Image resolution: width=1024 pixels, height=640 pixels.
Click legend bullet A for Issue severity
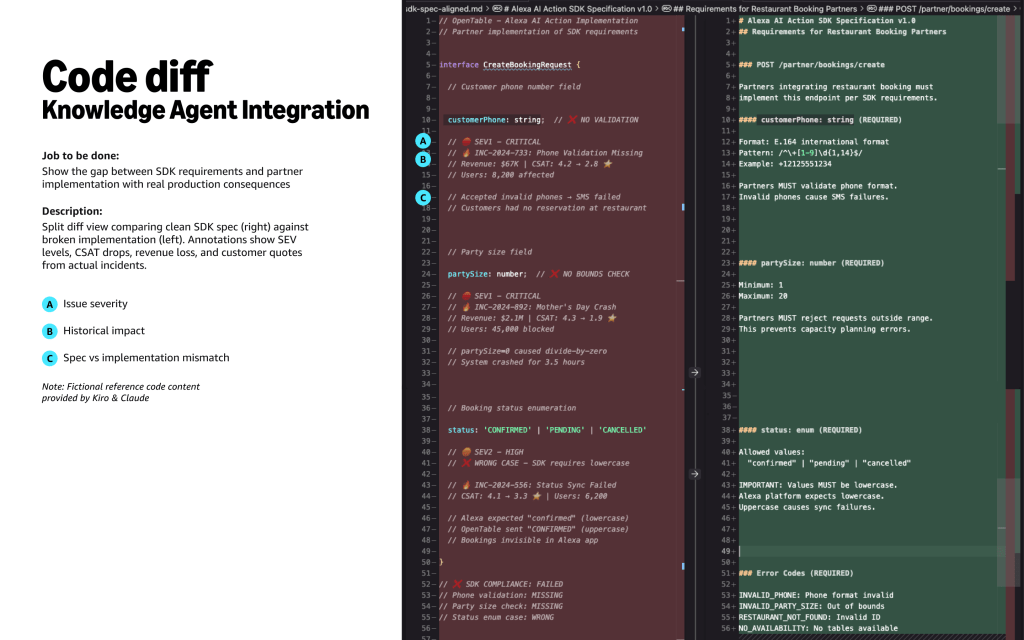click(x=49, y=304)
